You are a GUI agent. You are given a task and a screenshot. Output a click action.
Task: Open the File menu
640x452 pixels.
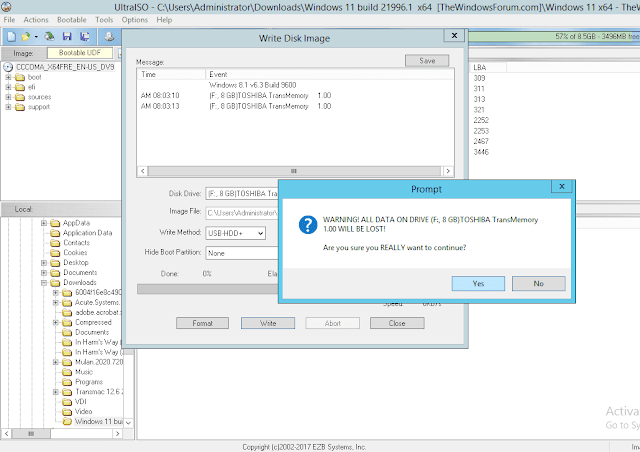(x=9, y=20)
